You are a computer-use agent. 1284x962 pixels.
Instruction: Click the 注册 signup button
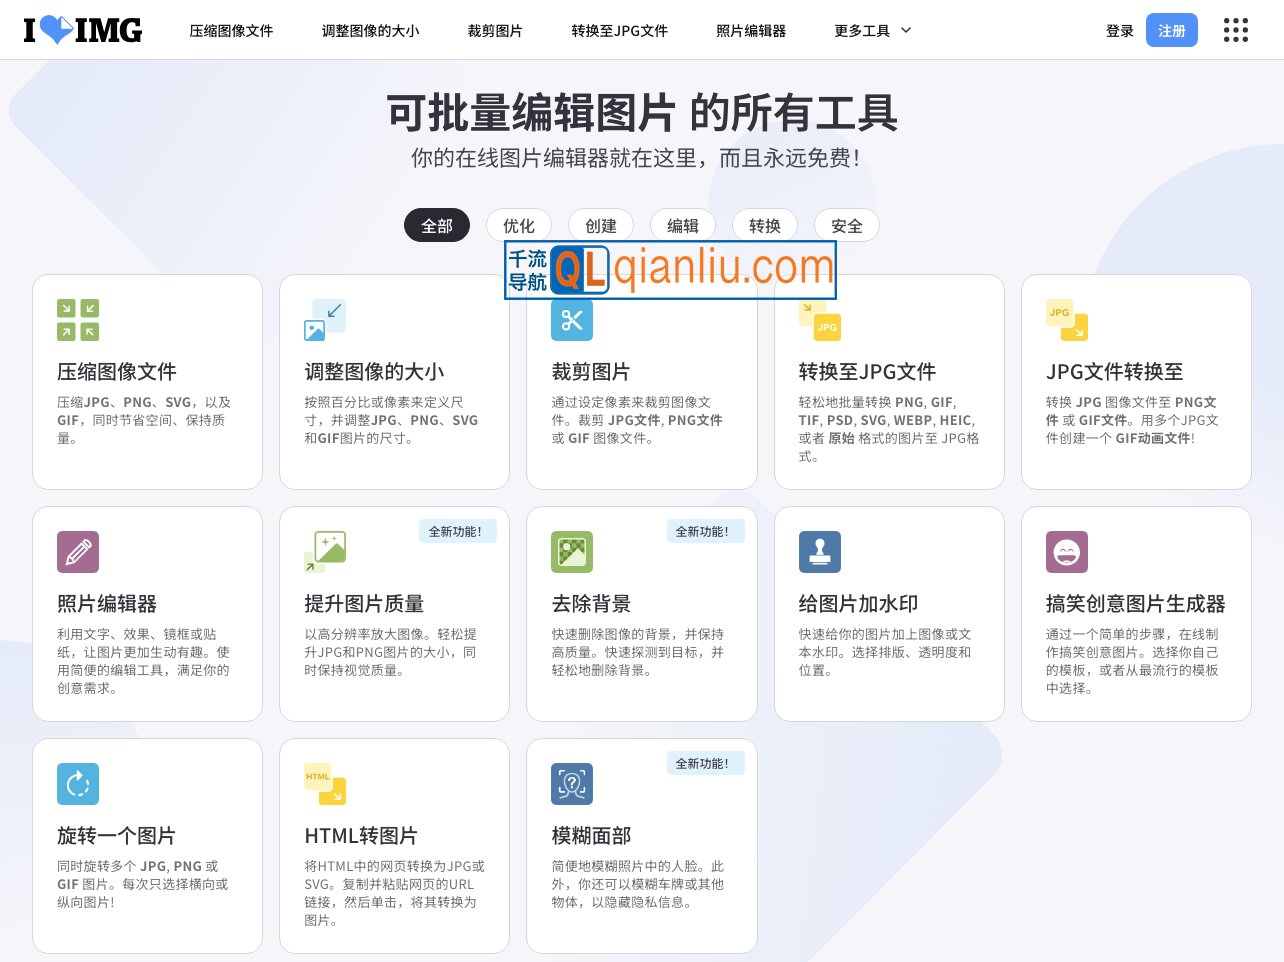click(x=1171, y=30)
